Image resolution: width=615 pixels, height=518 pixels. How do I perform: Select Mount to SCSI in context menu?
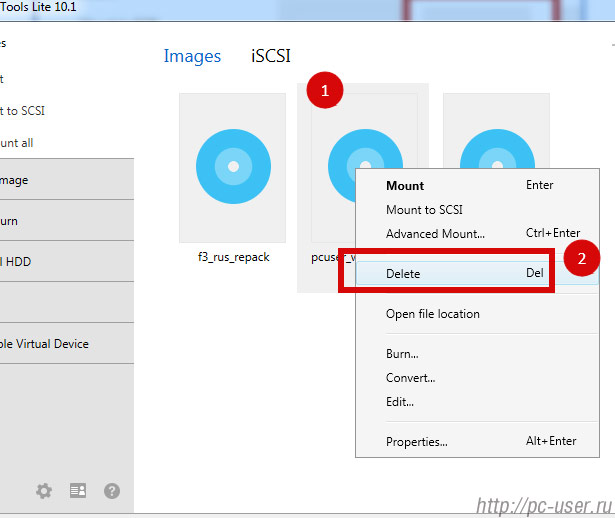point(424,210)
